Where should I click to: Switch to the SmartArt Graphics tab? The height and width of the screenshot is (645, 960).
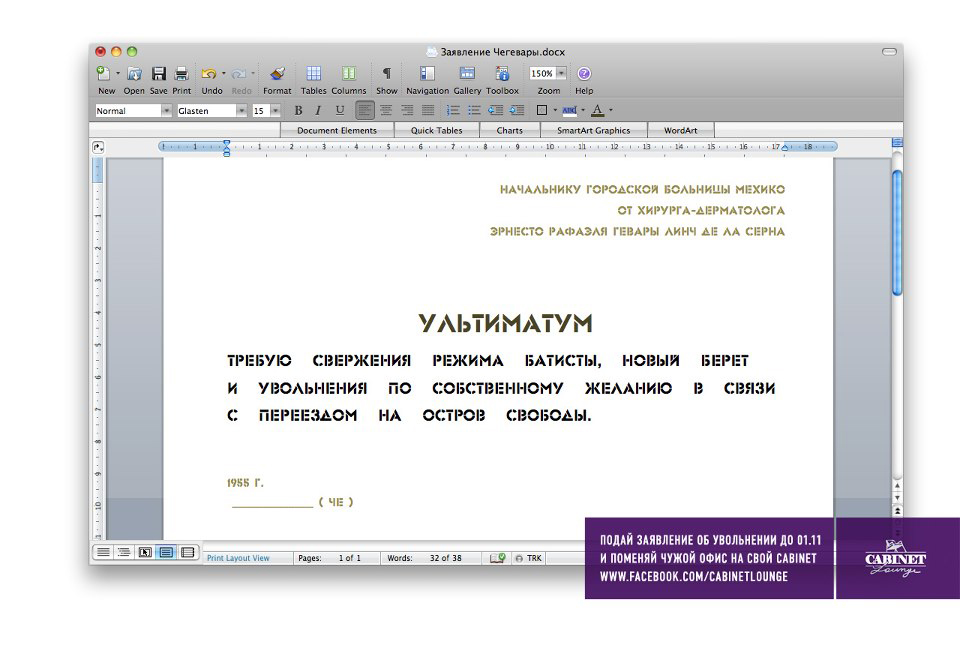coord(593,130)
